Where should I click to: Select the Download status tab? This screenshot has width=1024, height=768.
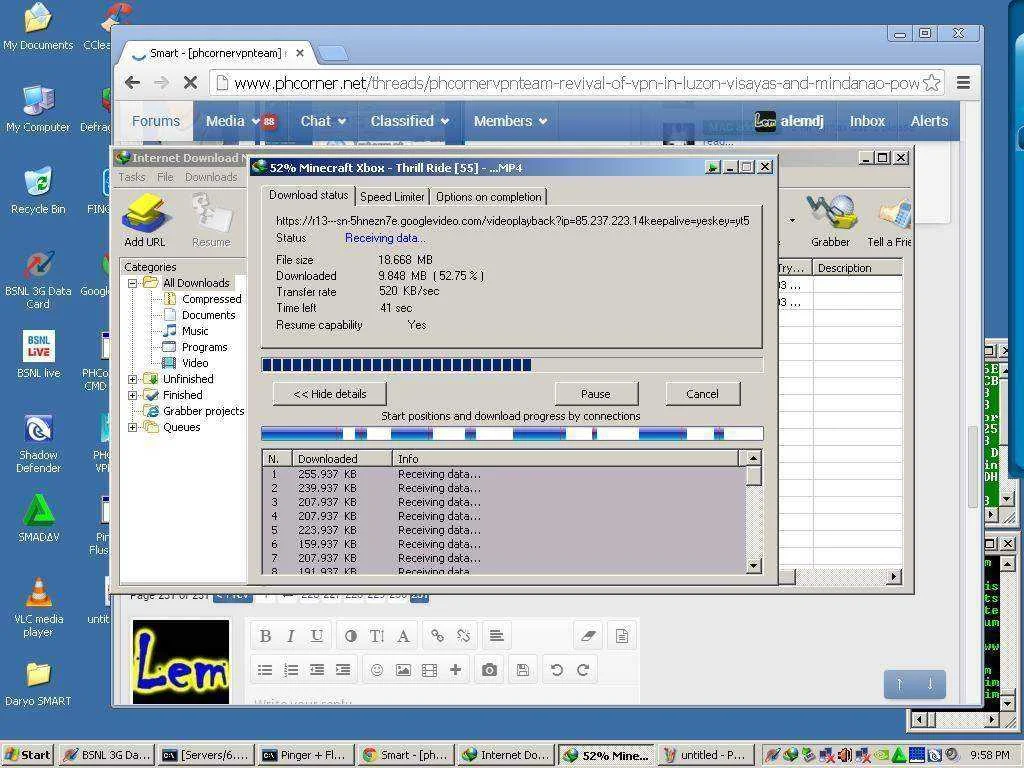(x=308, y=195)
